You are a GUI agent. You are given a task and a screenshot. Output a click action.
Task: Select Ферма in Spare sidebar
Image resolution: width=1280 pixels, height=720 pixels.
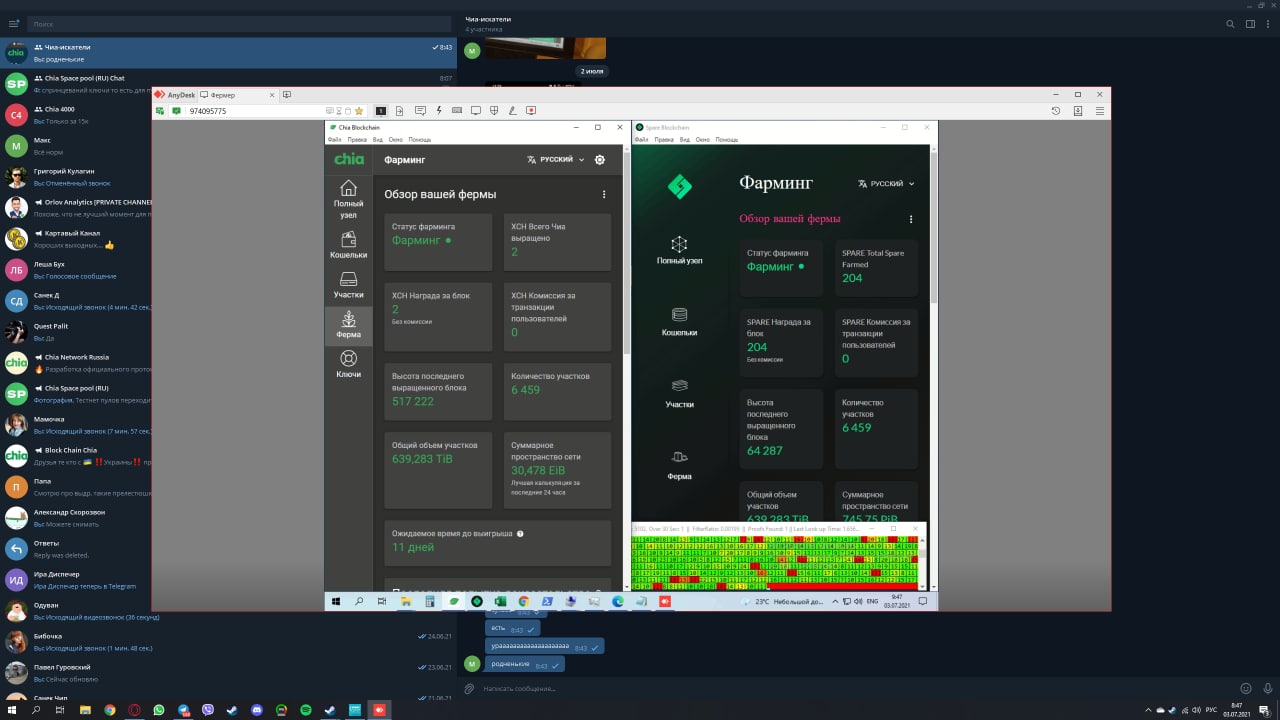click(x=679, y=465)
